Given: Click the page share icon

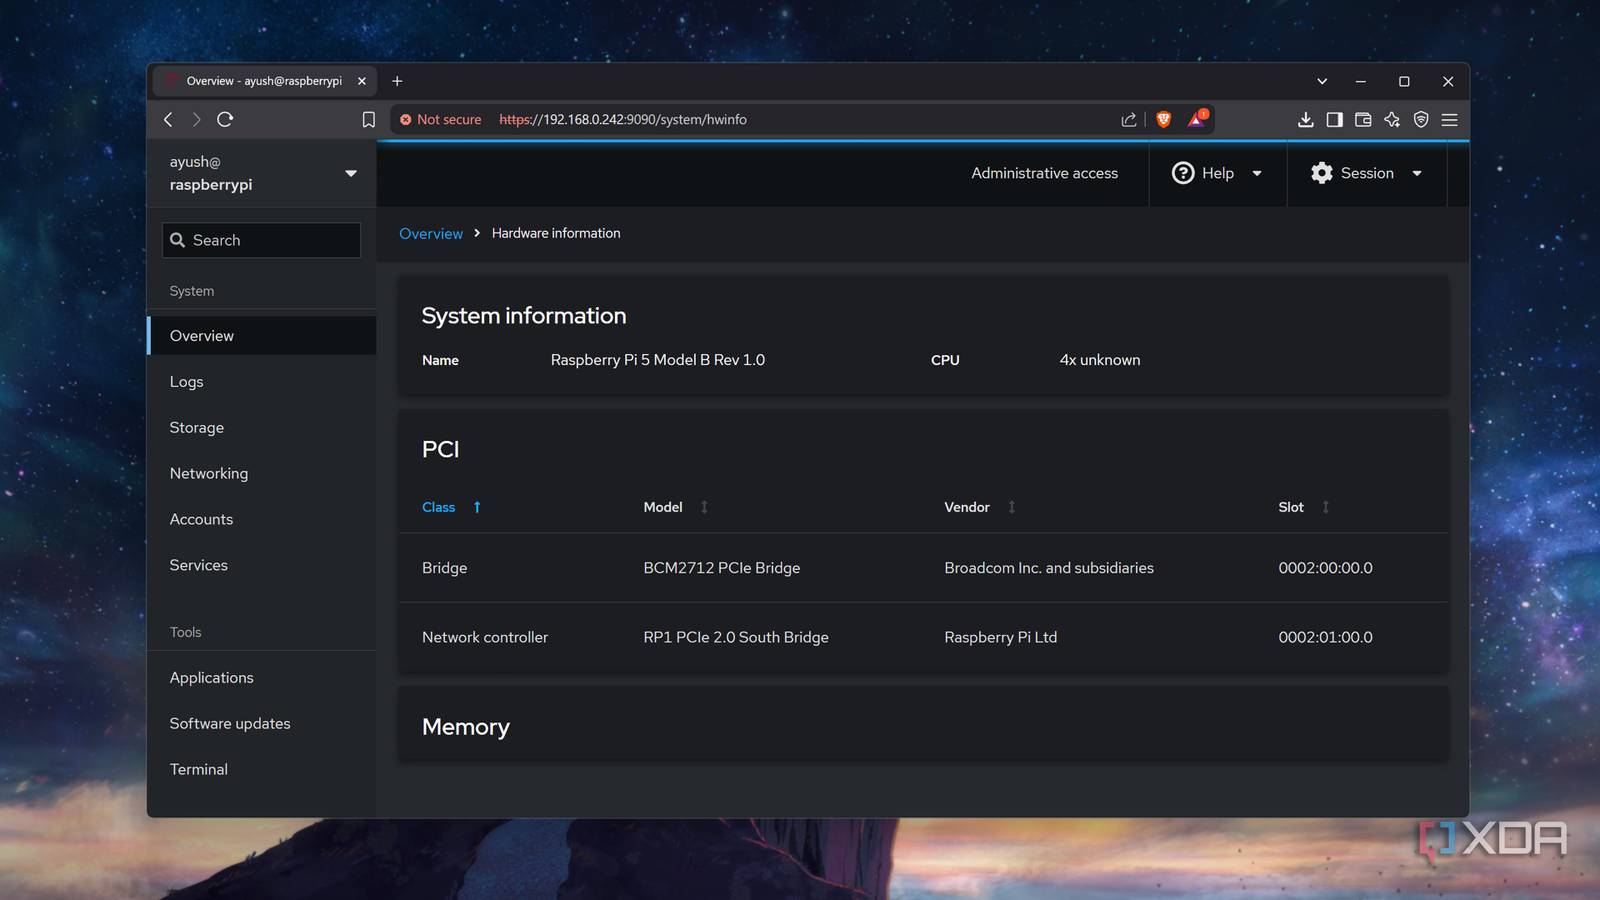Looking at the screenshot, I should click(1129, 119).
